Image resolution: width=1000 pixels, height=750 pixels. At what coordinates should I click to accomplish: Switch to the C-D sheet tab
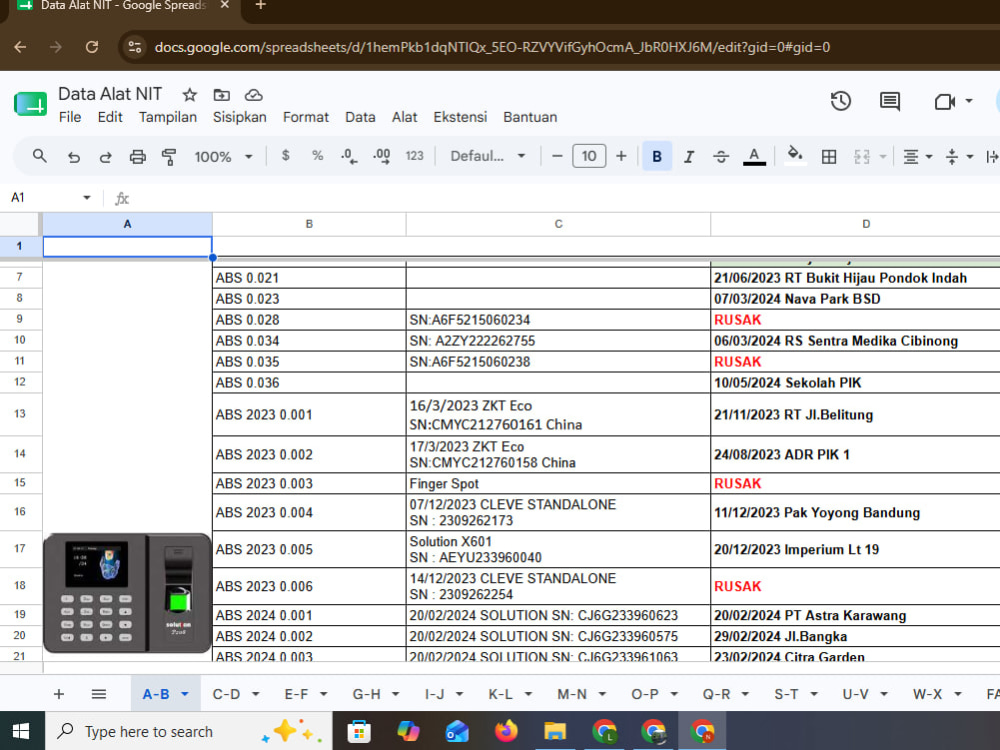click(x=226, y=694)
